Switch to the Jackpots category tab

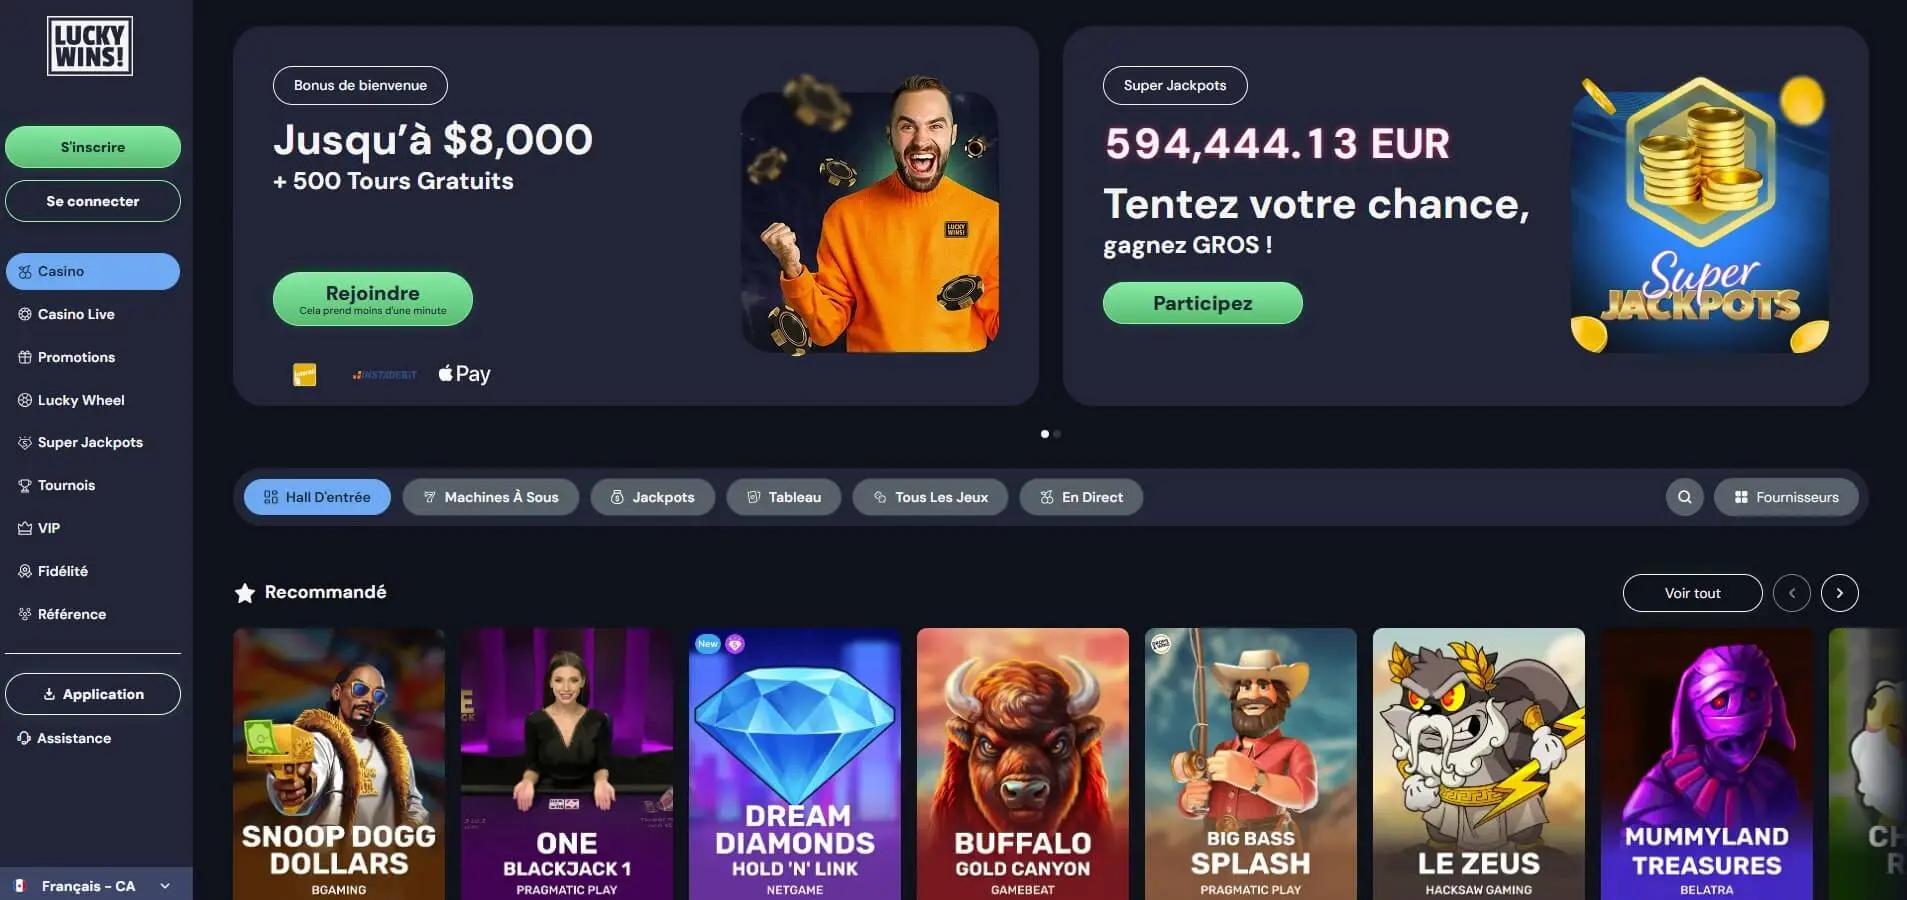tap(653, 497)
